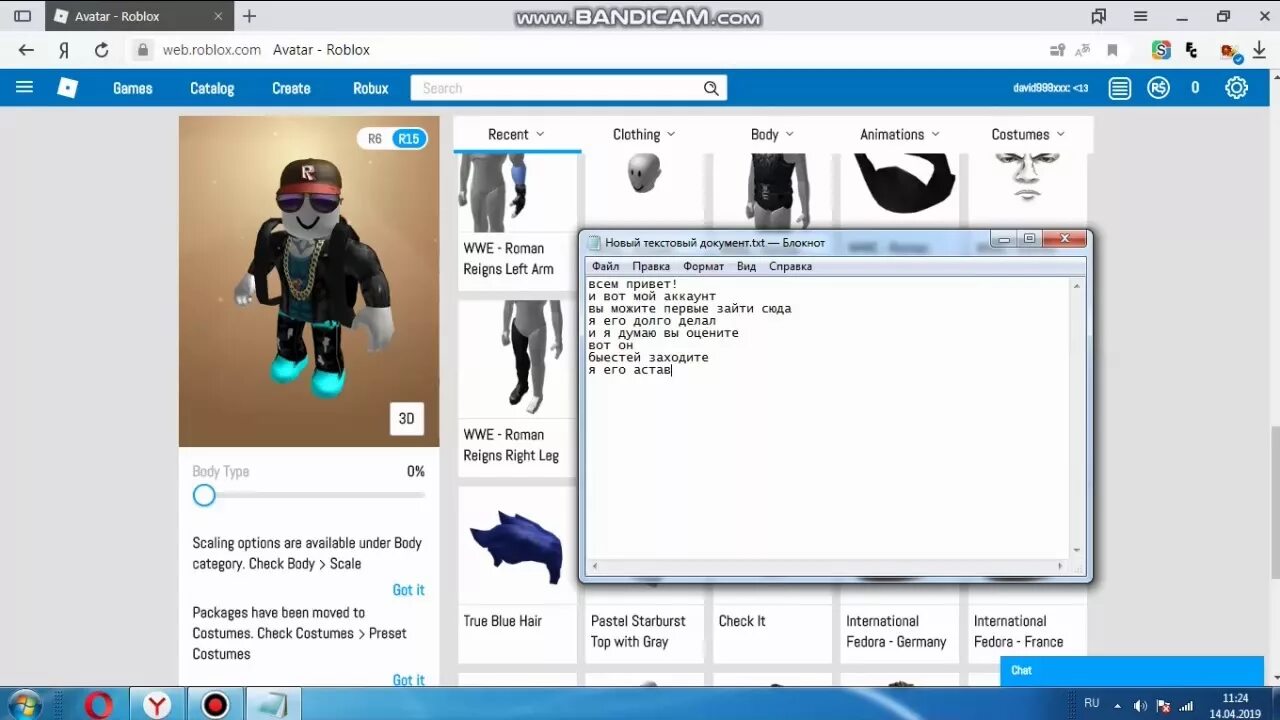Expand the Recent category dropdown
Viewport: 1280px width, 720px height.
click(x=517, y=134)
